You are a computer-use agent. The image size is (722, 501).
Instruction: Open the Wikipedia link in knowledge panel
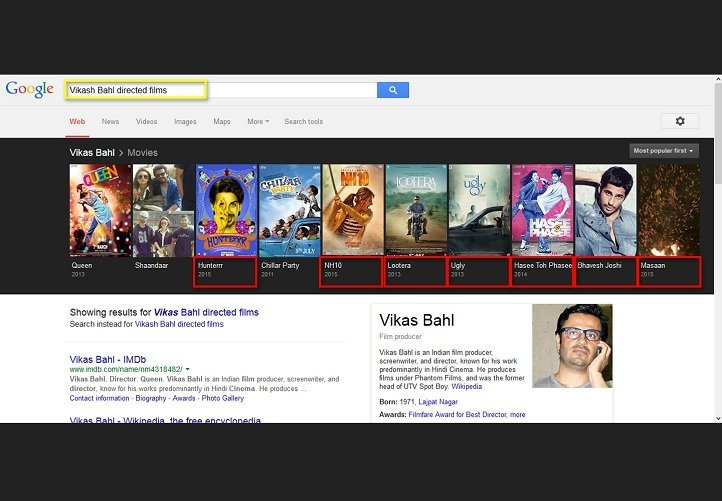coord(467,387)
